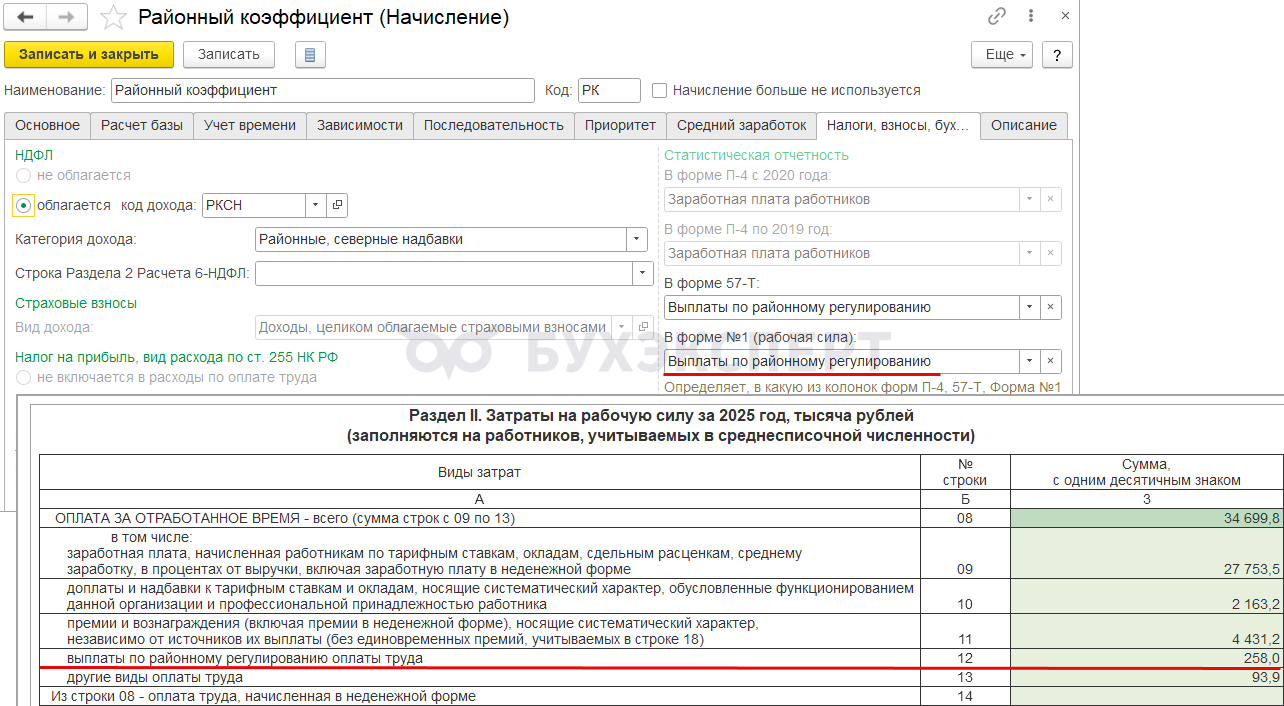Open the Вид дохода selection form icon

tap(644, 327)
